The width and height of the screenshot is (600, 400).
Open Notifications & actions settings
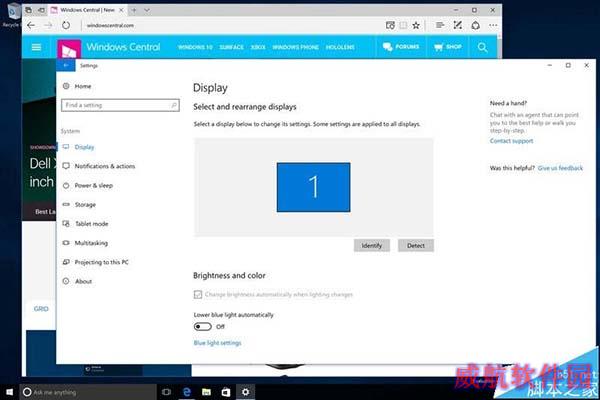[99, 166]
